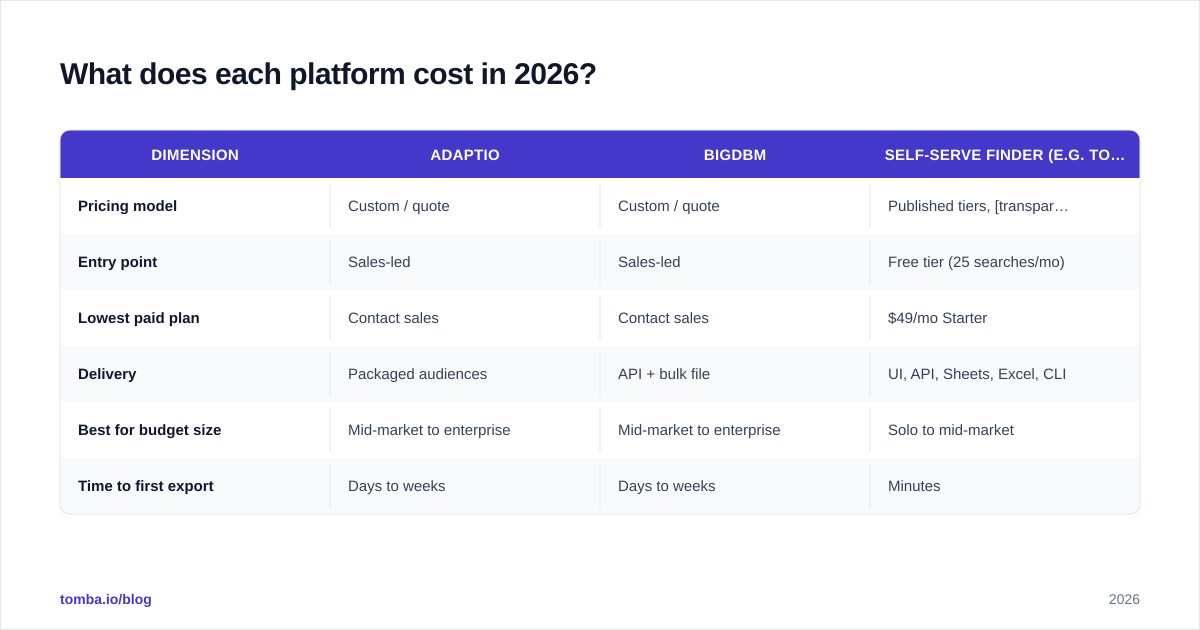1200x630 pixels.
Task: Click the 'Best for budget size' row label
Action: pos(150,430)
